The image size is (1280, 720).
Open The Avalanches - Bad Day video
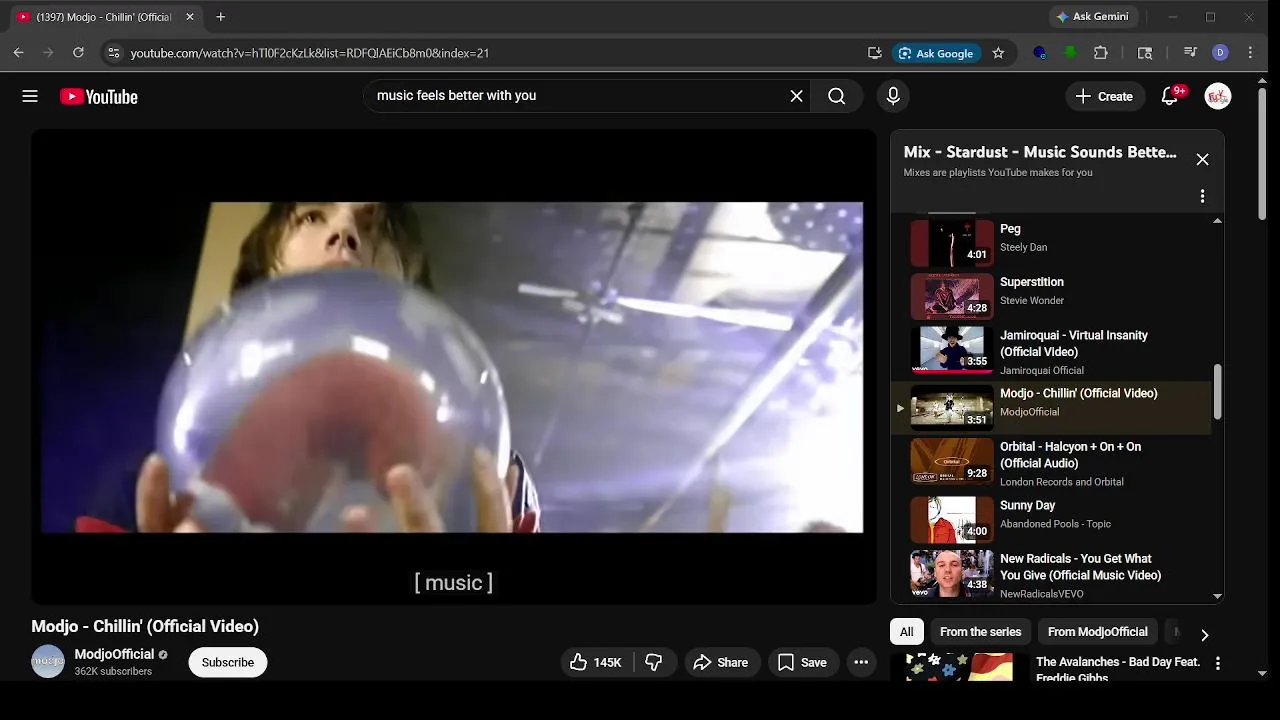pos(1118,669)
